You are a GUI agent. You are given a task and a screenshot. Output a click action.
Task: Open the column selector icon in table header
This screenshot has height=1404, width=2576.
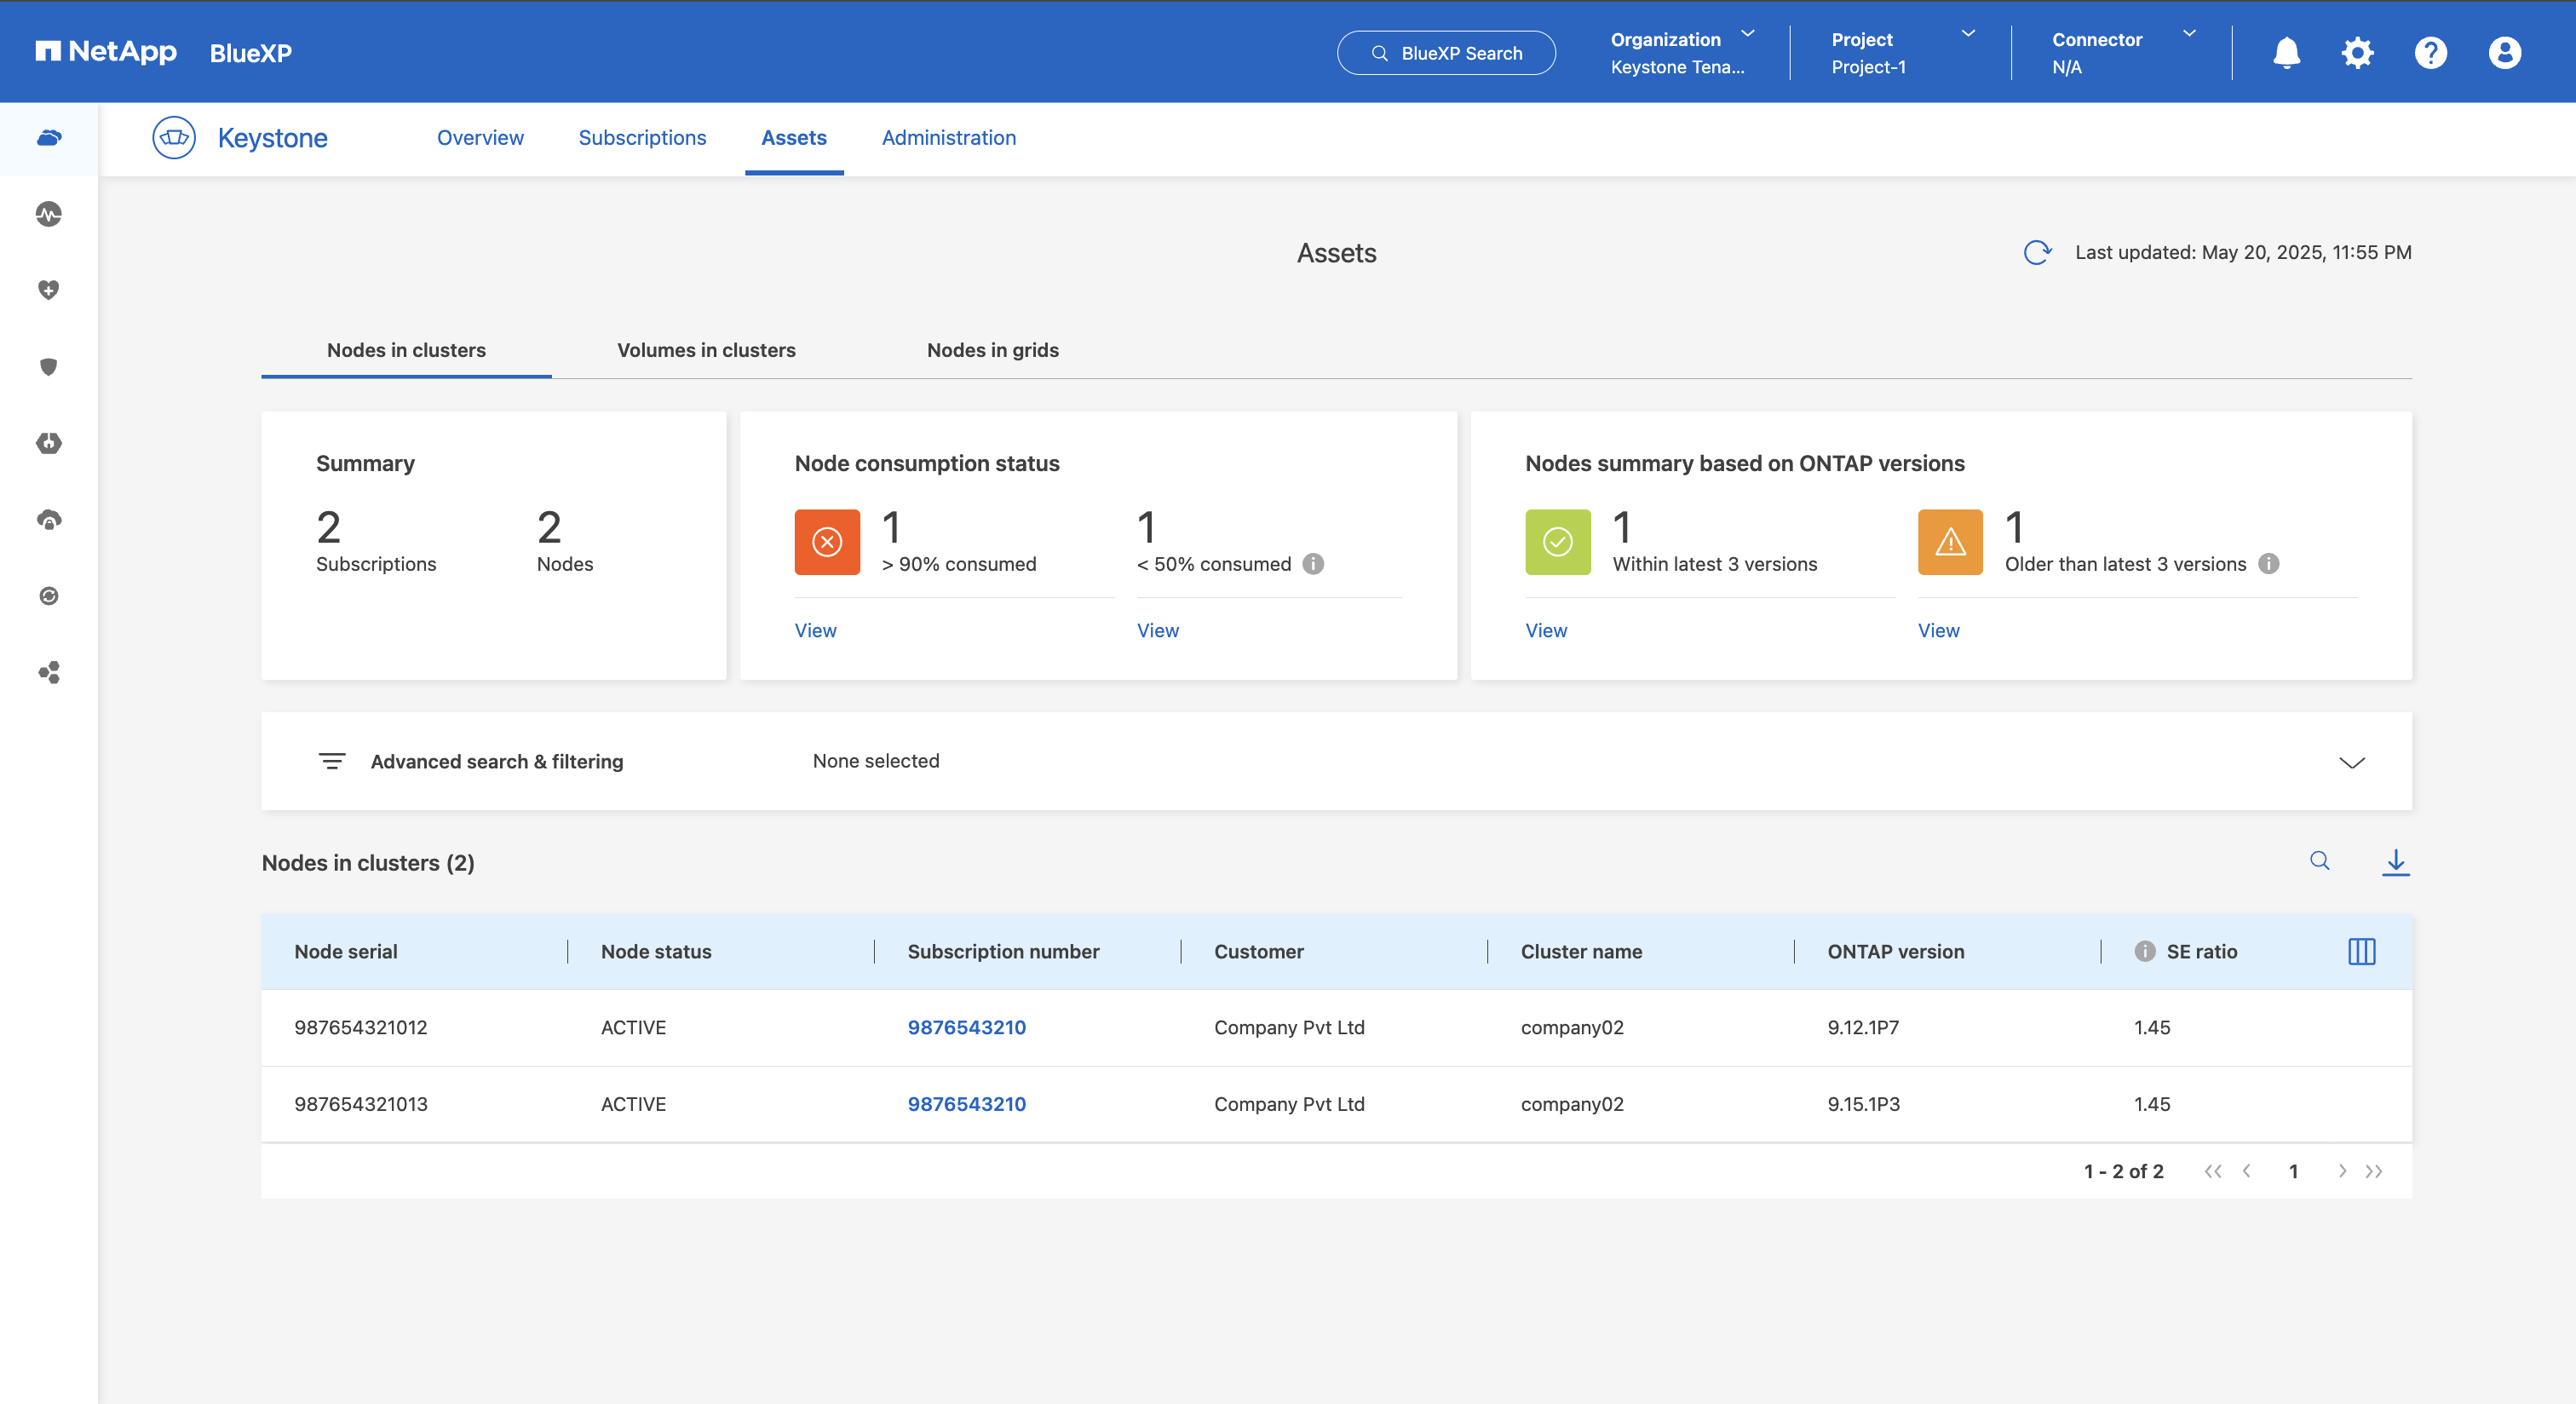pyautogui.click(x=2361, y=951)
